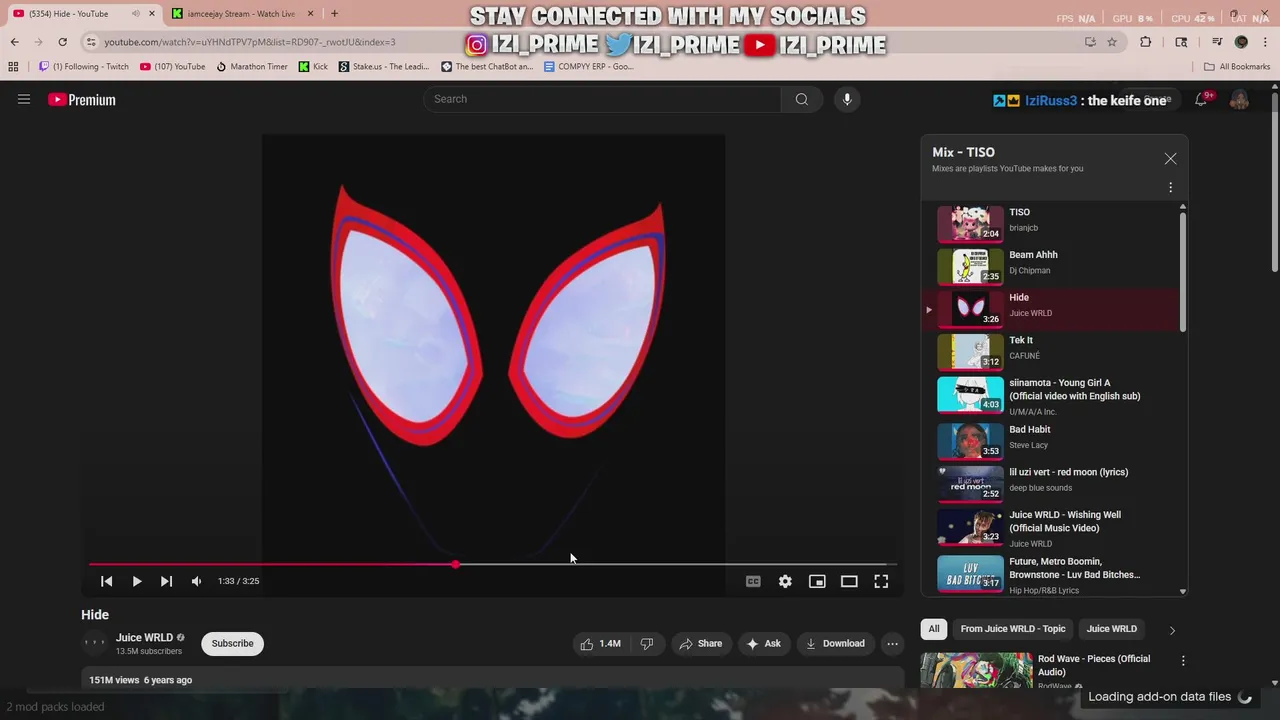This screenshot has height=720, width=1280.
Task: Open Stake.us bookmark
Action: tap(384, 67)
